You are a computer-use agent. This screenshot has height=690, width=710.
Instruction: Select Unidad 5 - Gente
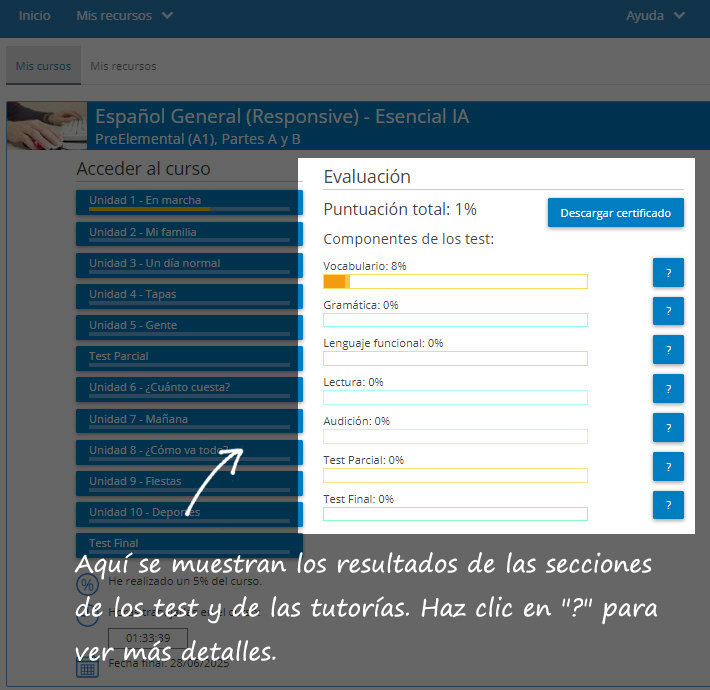click(188, 326)
